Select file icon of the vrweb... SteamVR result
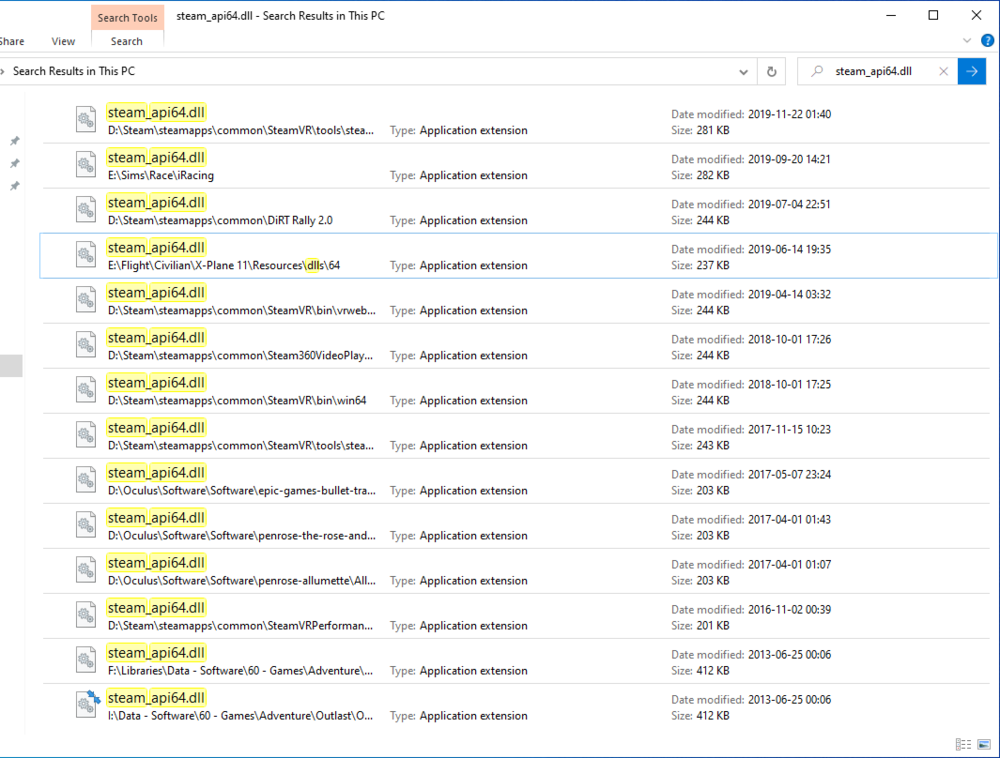This screenshot has width=1000, height=758. point(86,300)
